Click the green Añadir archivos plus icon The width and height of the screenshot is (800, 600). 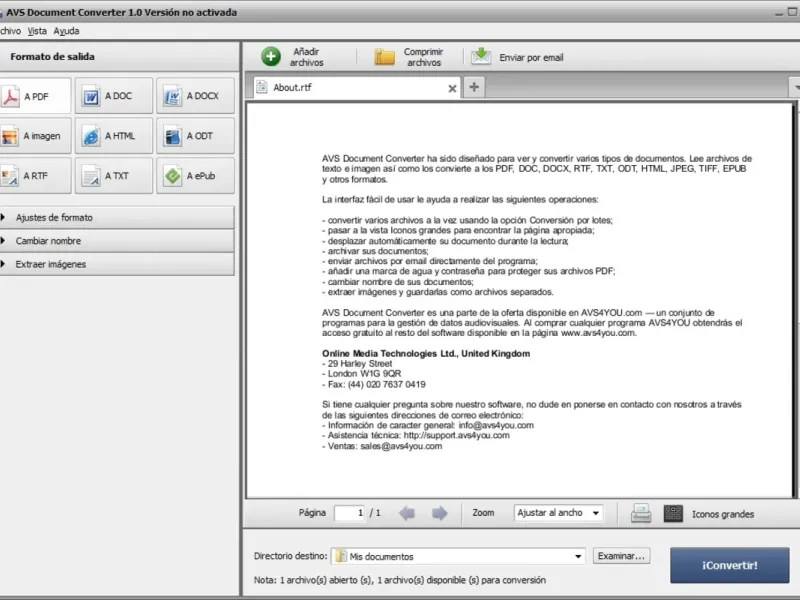click(271, 57)
